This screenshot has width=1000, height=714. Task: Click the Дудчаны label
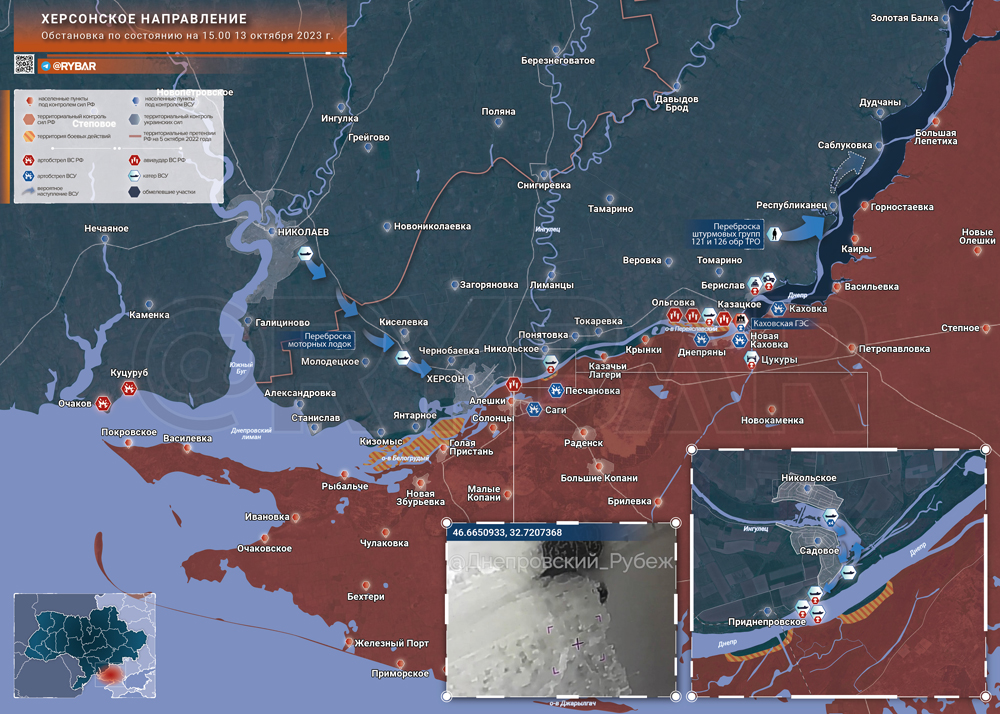coord(880,103)
